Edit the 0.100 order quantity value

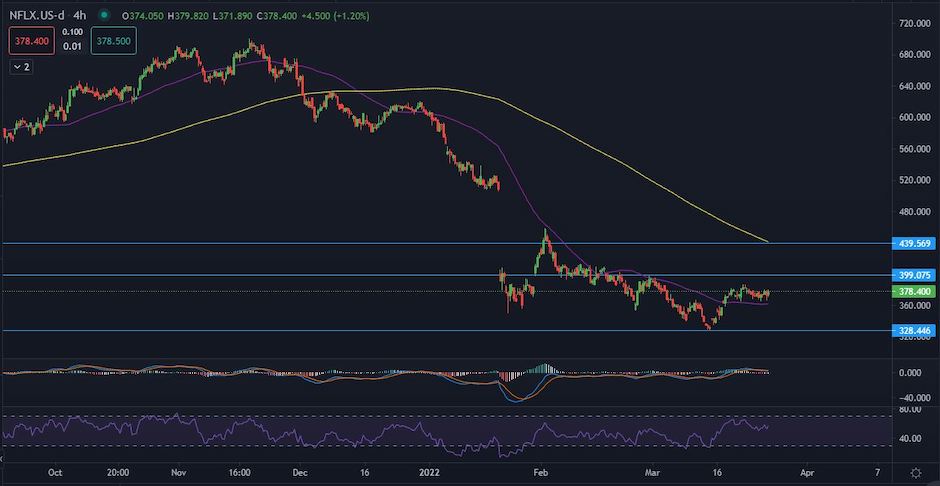[71, 34]
